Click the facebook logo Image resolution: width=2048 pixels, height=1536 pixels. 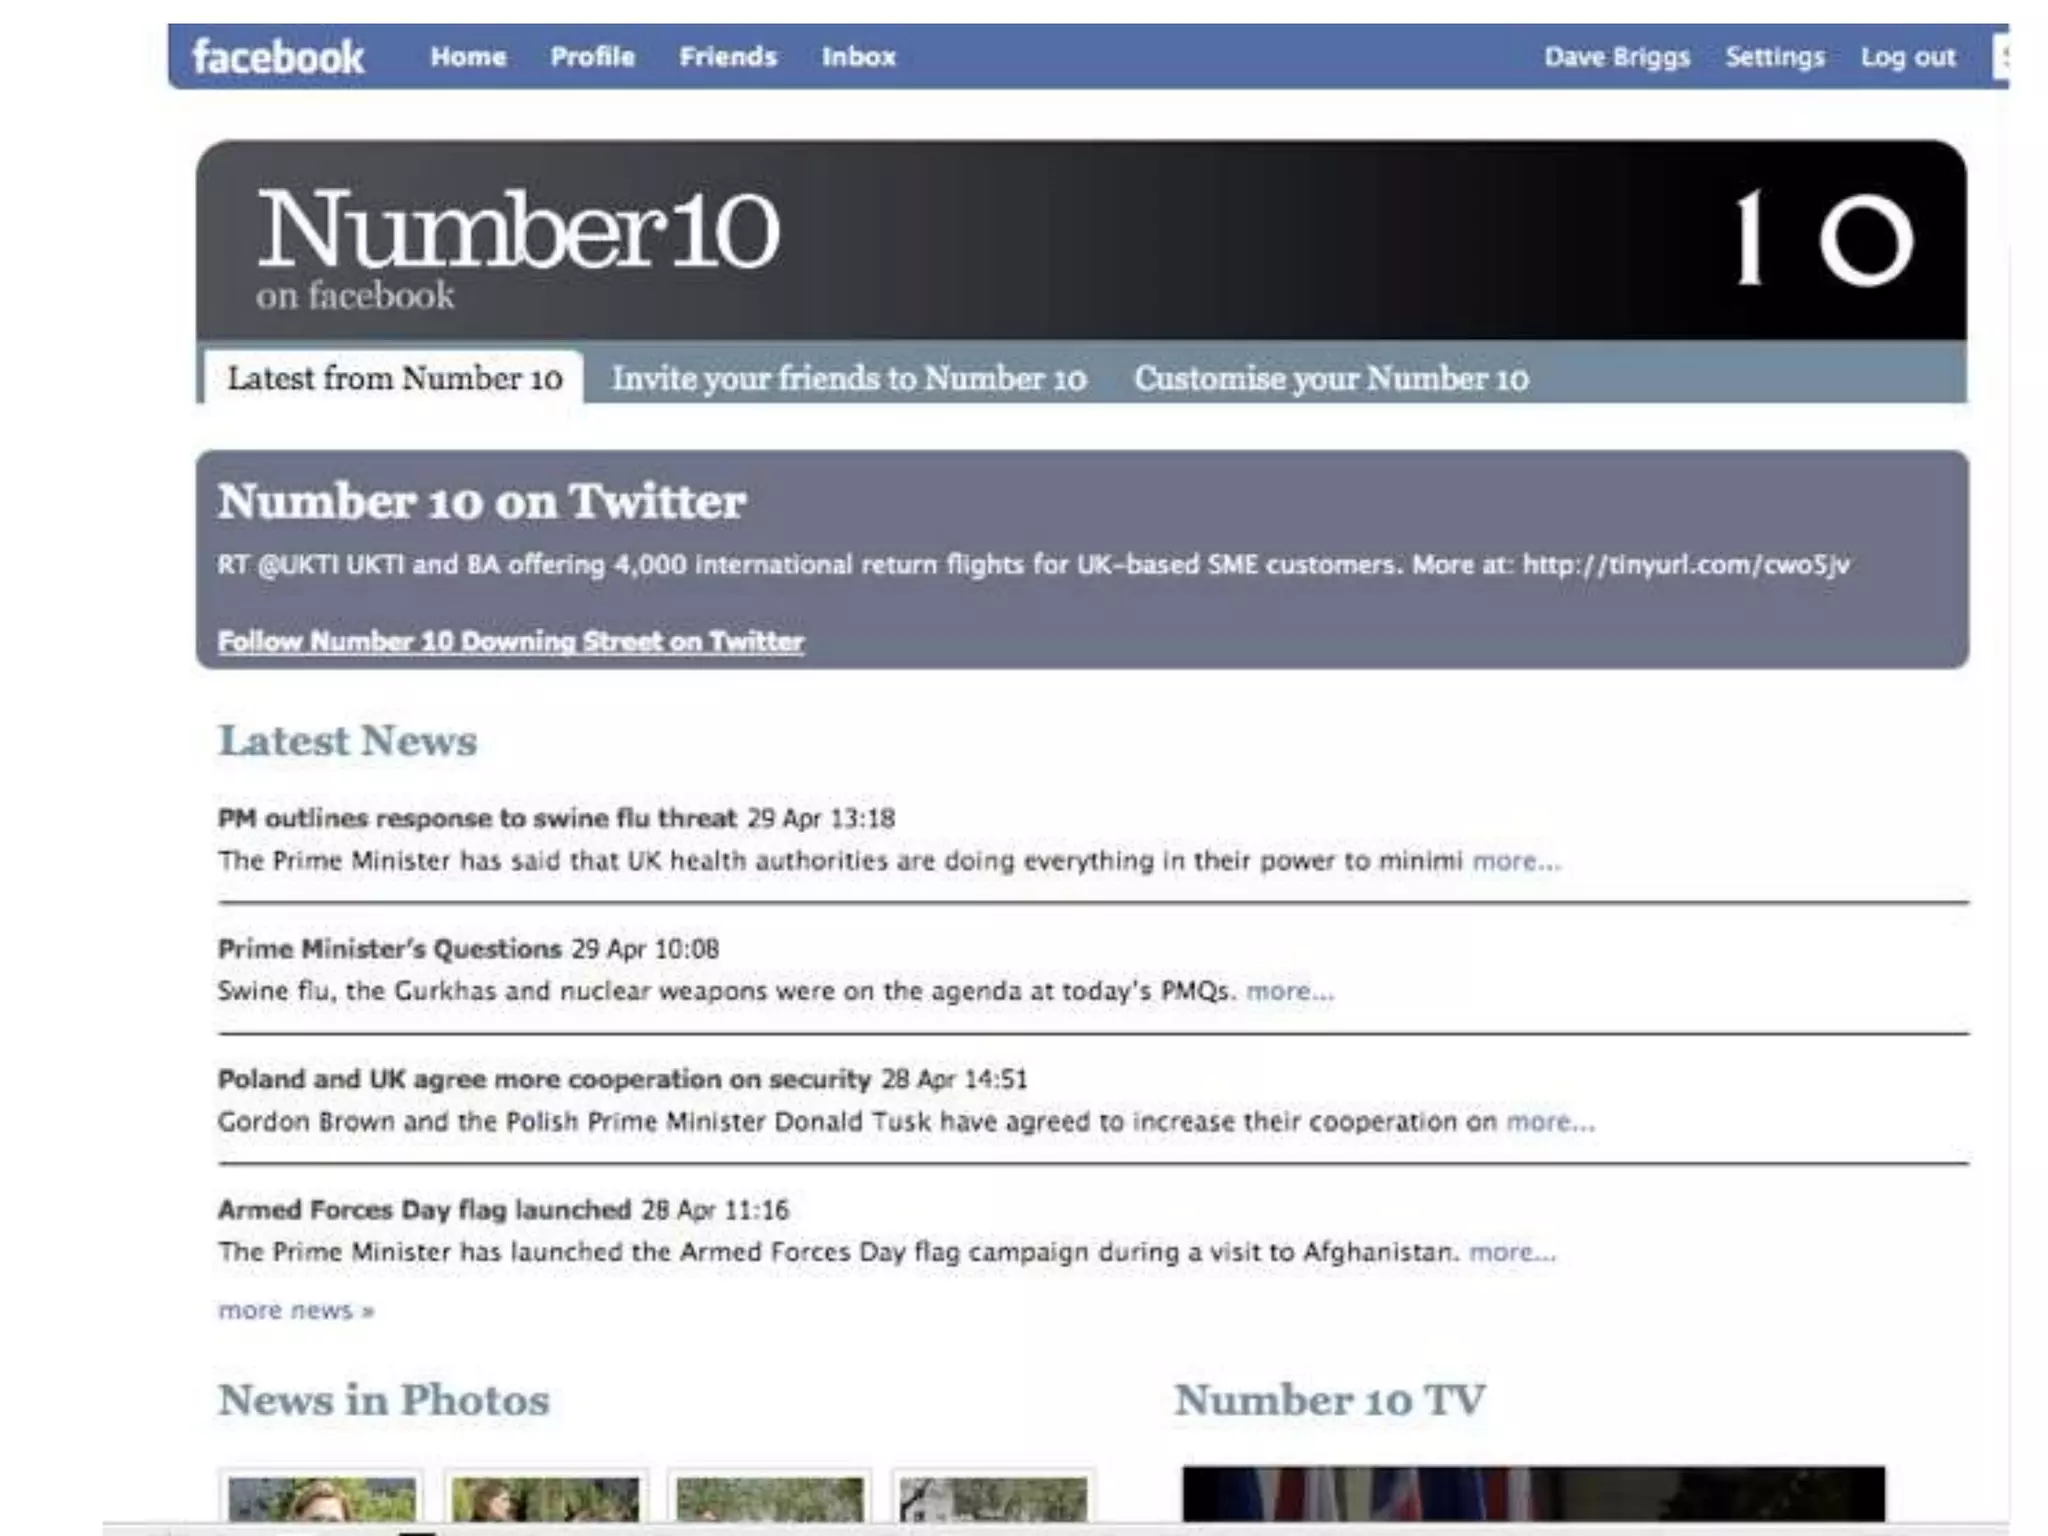click(278, 57)
